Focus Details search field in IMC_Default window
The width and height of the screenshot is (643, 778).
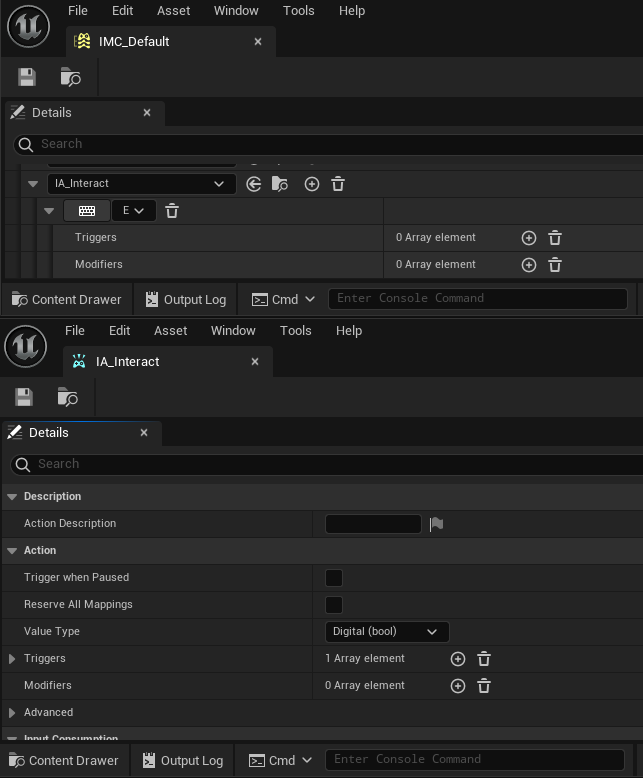coord(328,144)
